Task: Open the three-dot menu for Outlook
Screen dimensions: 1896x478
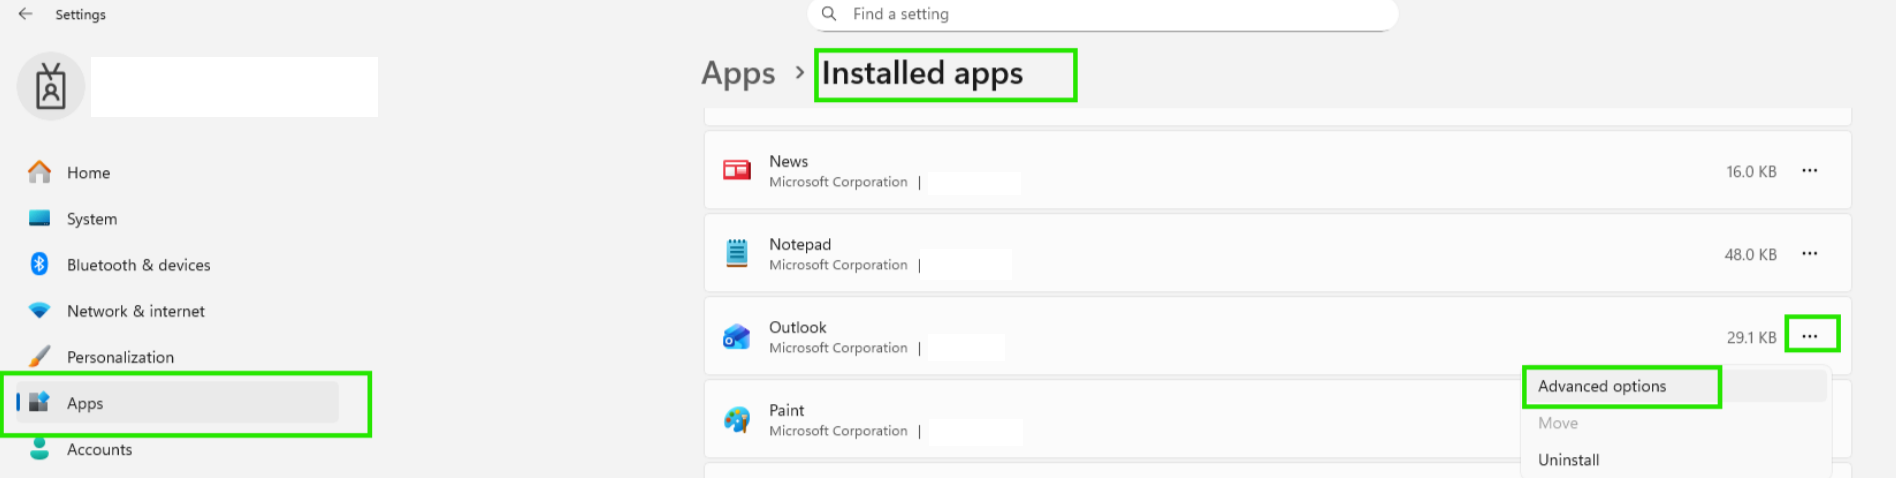Action: pyautogui.click(x=1810, y=337)
